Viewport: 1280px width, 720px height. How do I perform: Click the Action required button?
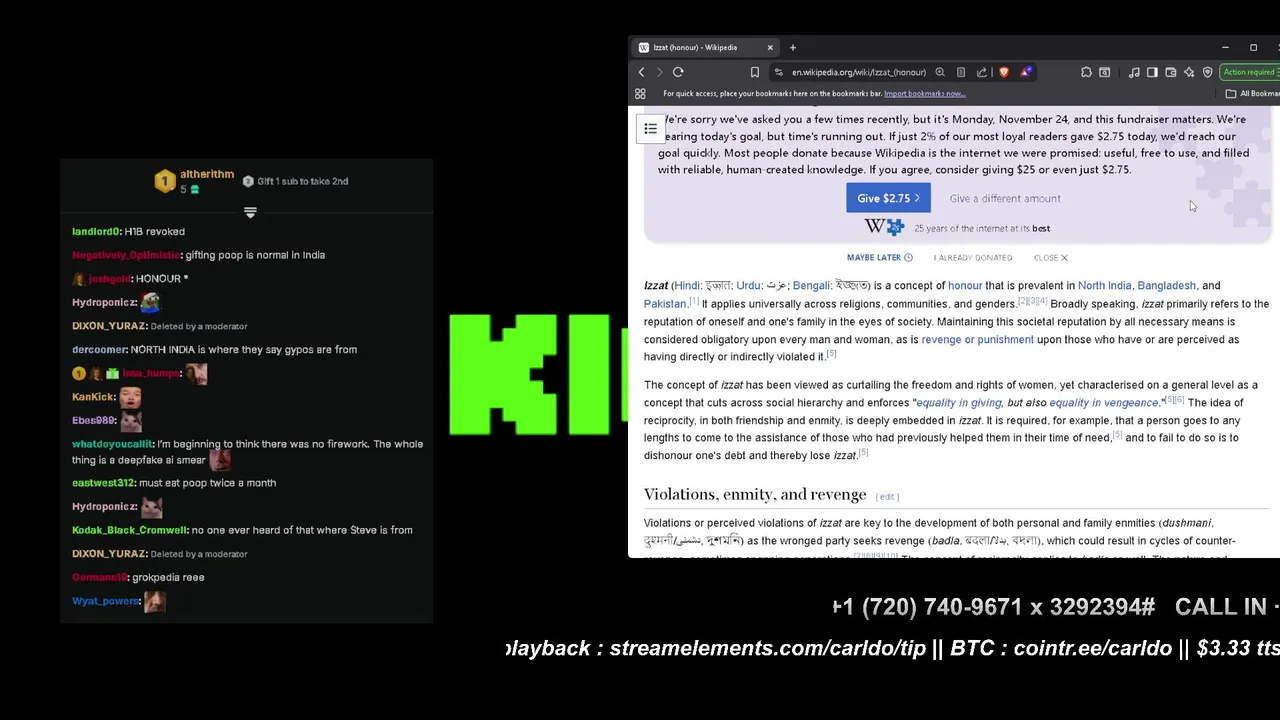pos(1250,72)
